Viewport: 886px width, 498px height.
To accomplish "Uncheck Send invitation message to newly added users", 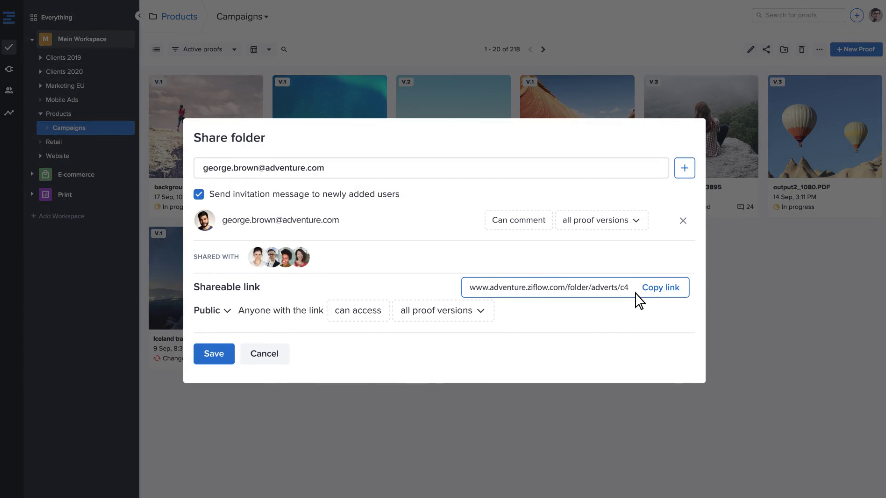I will 199,194.
